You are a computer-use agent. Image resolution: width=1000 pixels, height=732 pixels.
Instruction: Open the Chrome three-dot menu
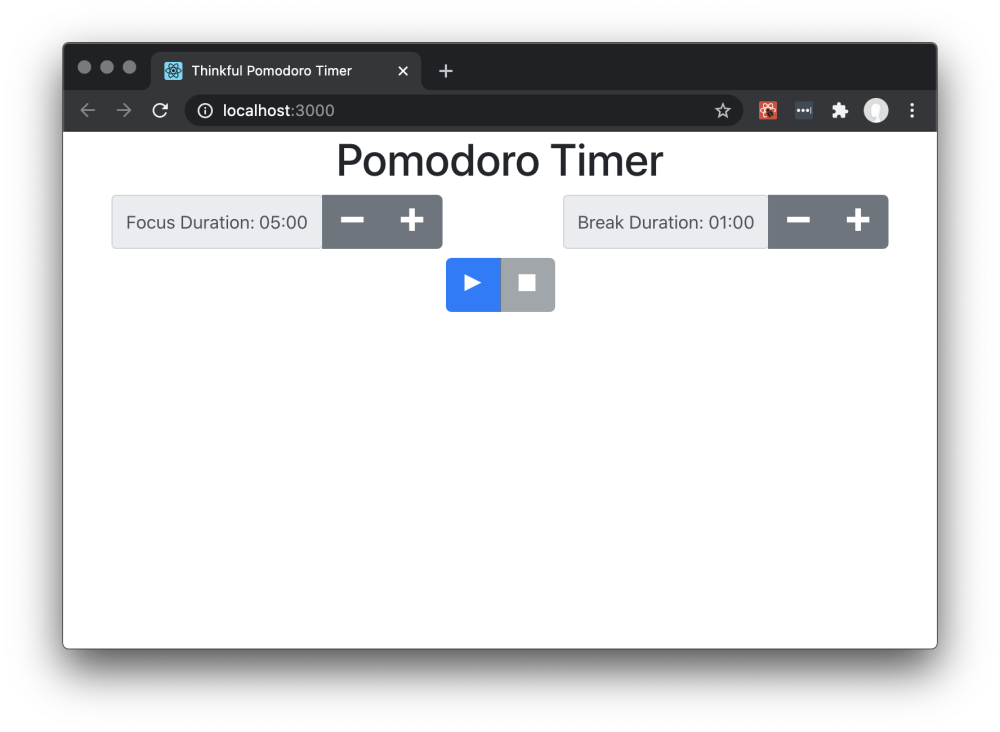(x=912, y=110)
